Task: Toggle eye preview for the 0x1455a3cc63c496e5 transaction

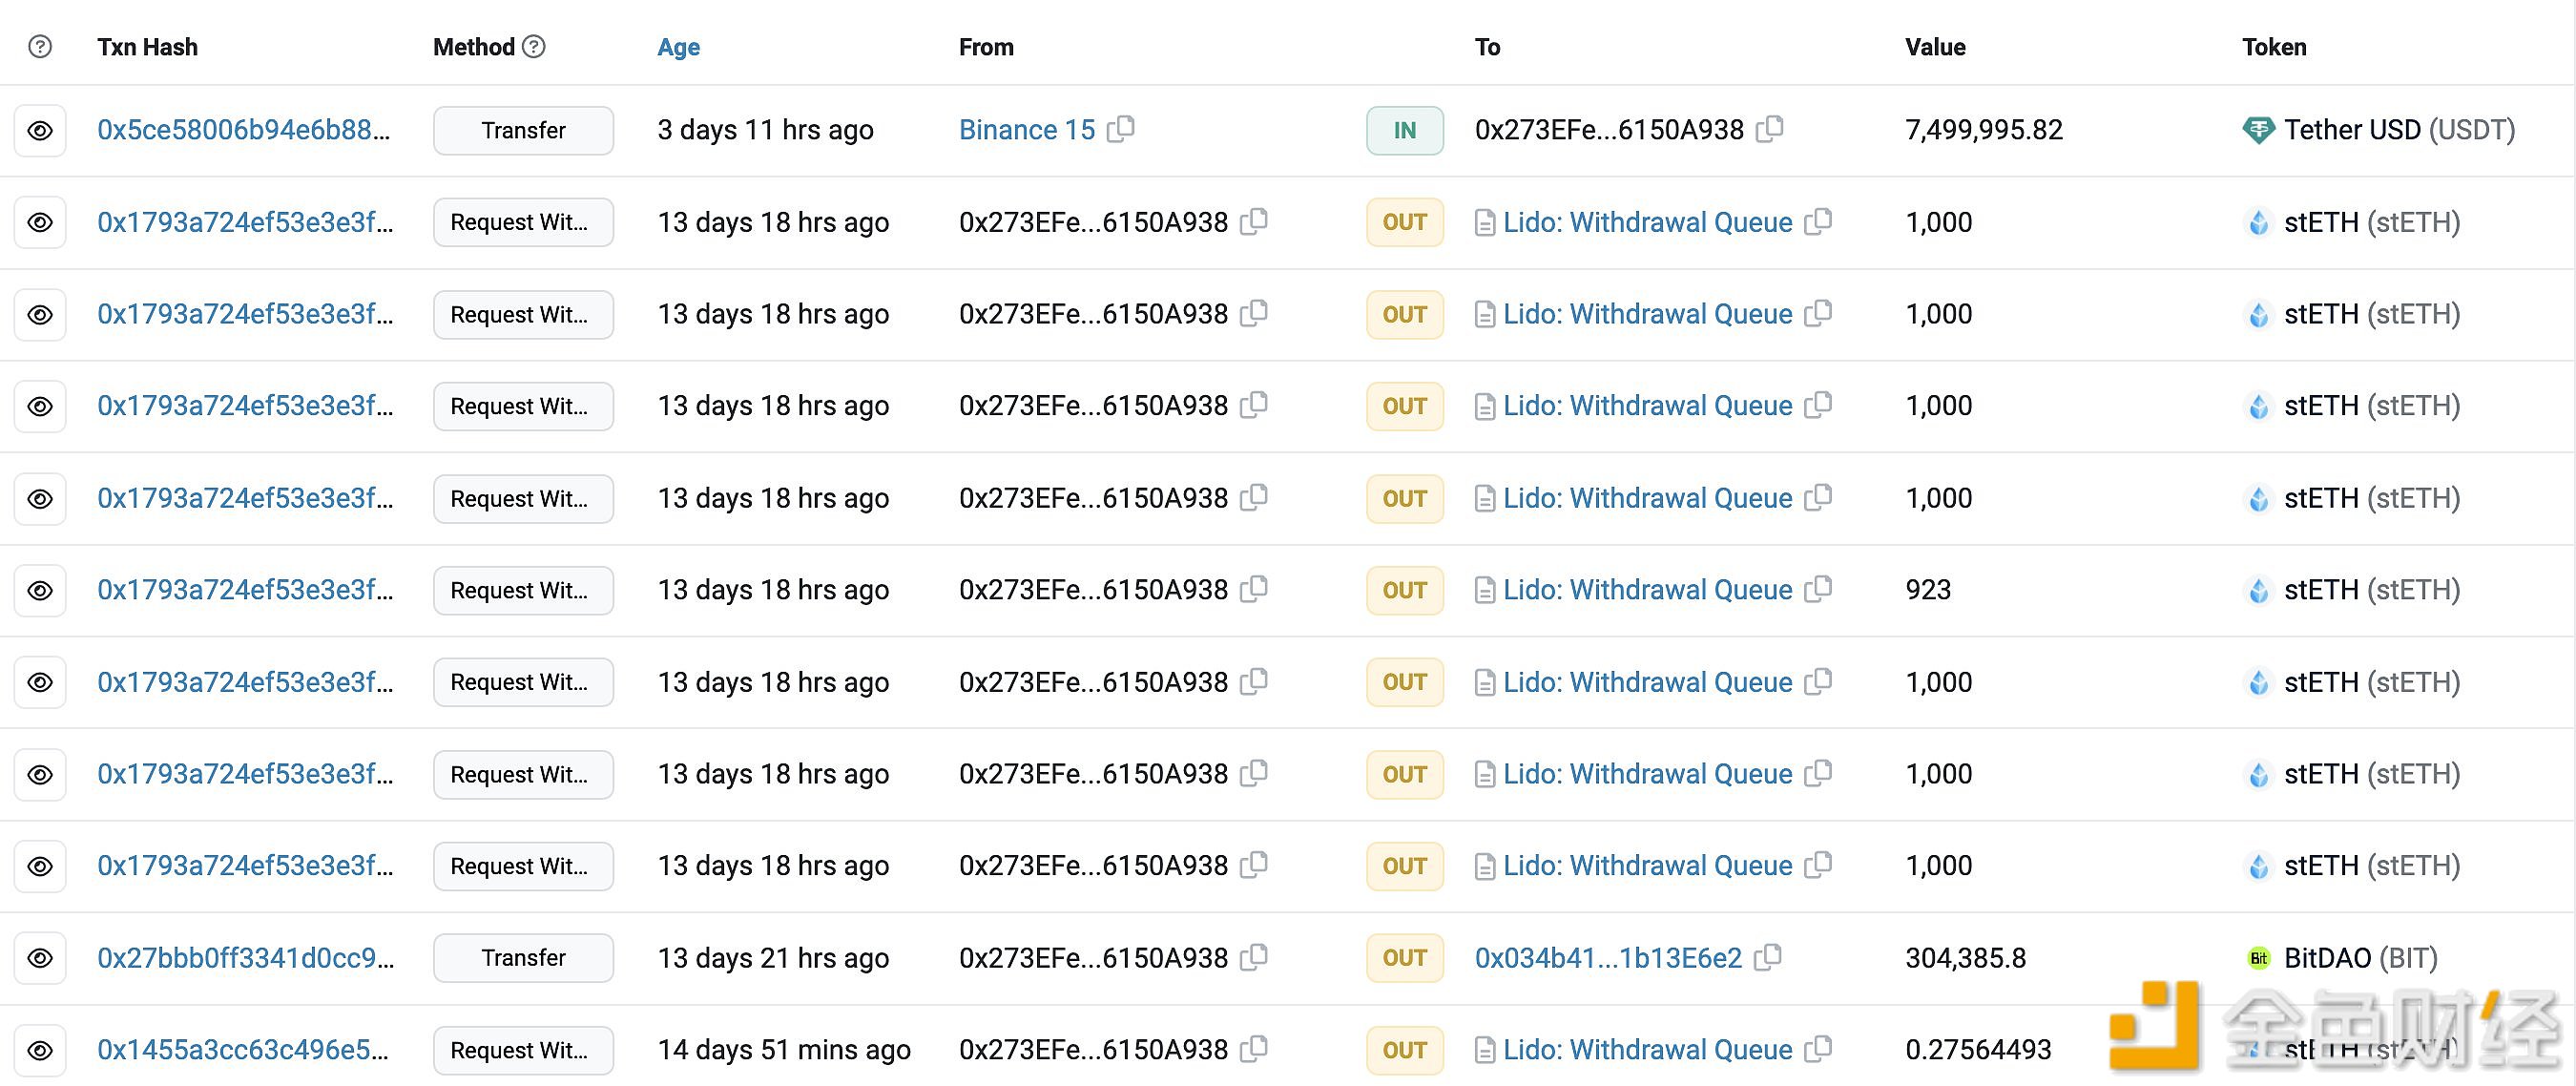Action: 40,1050
